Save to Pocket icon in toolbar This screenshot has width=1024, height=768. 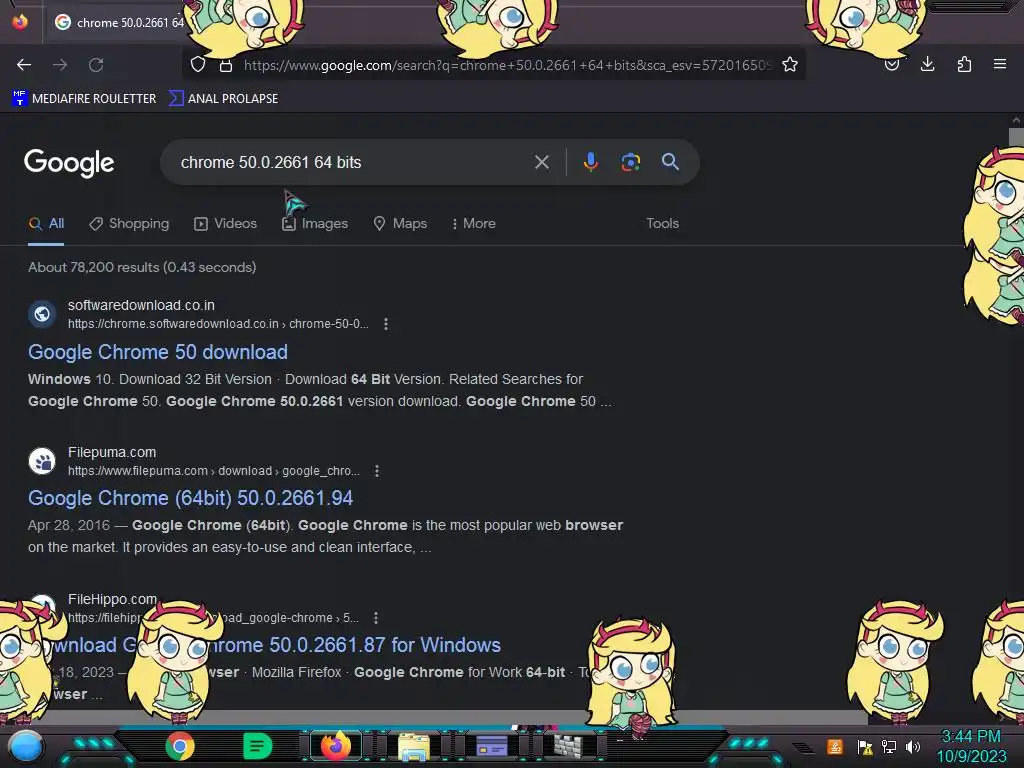891,65
